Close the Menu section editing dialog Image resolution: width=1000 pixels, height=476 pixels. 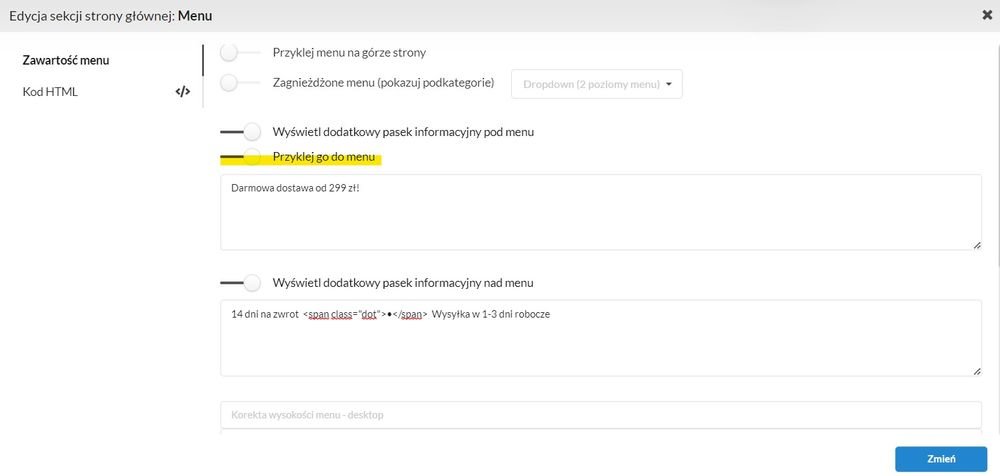coord(987,15)
